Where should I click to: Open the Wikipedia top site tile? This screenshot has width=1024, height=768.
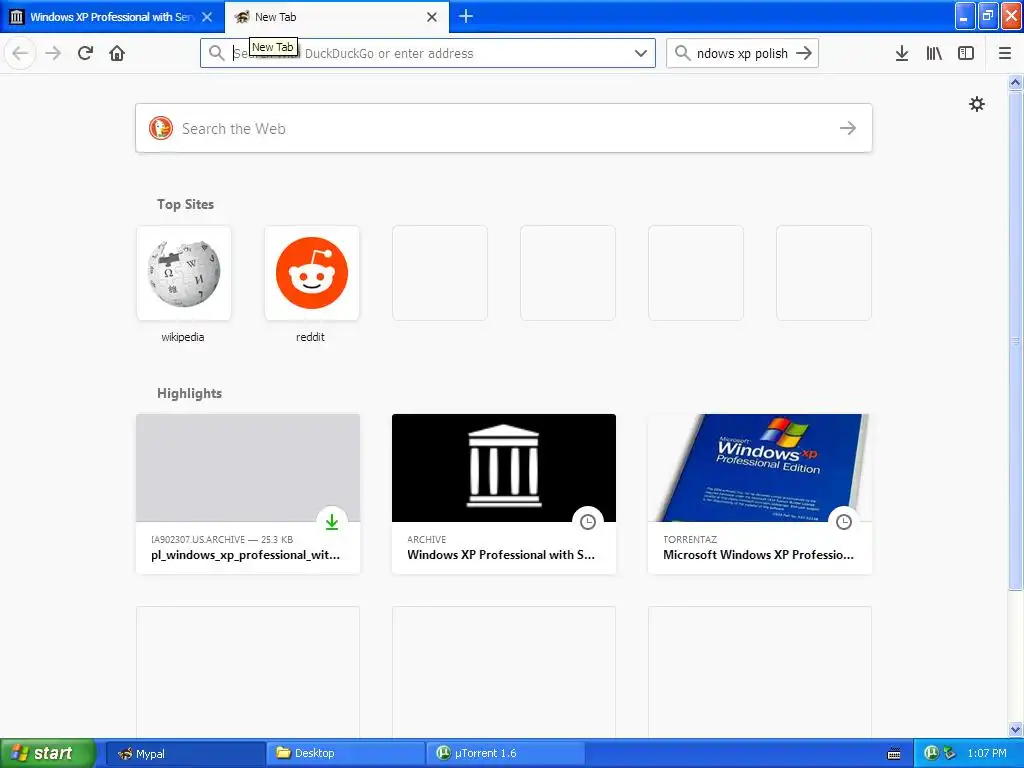pos(184,273)
